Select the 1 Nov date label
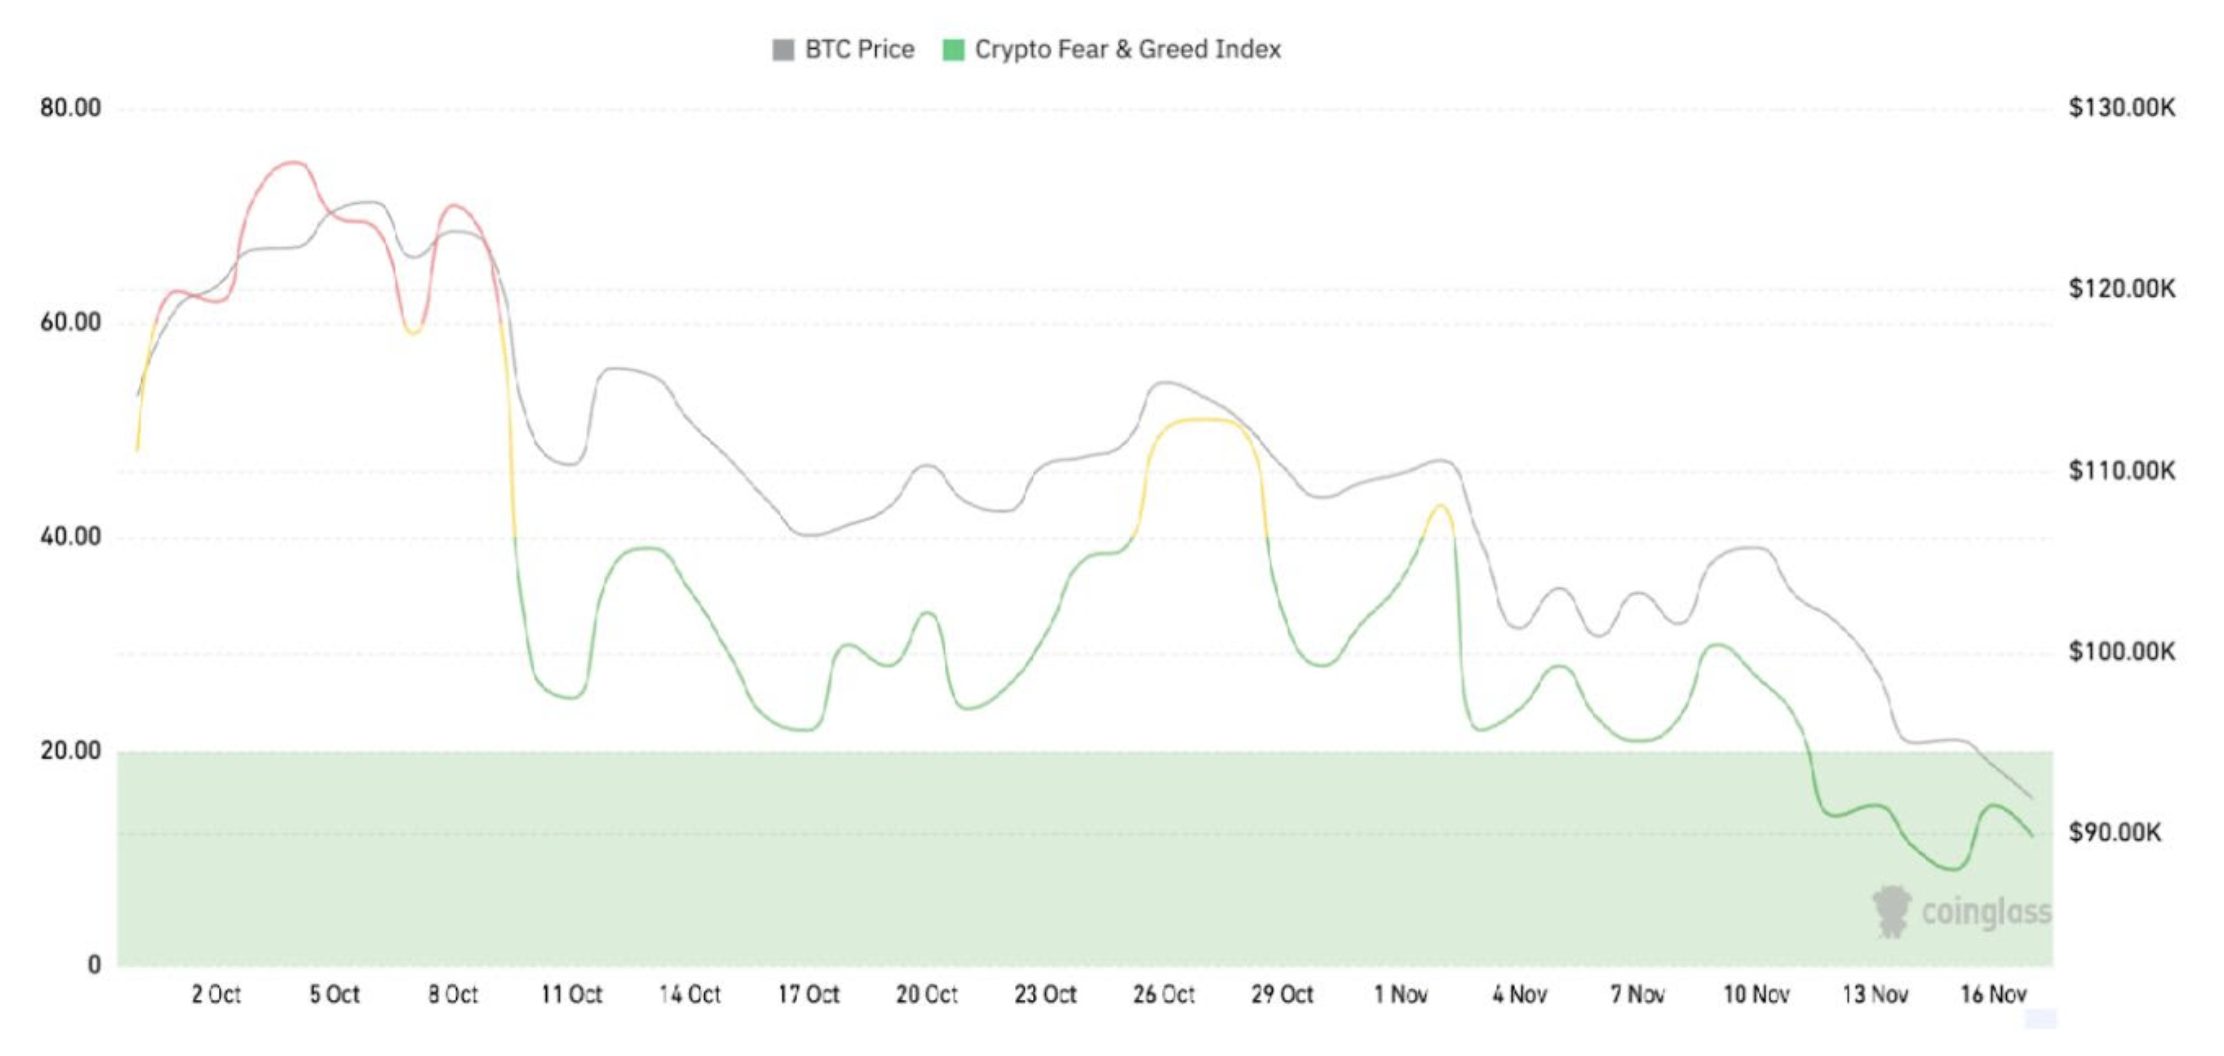The height and width of the screenshot is (1056, 2224). (1400, 994)
